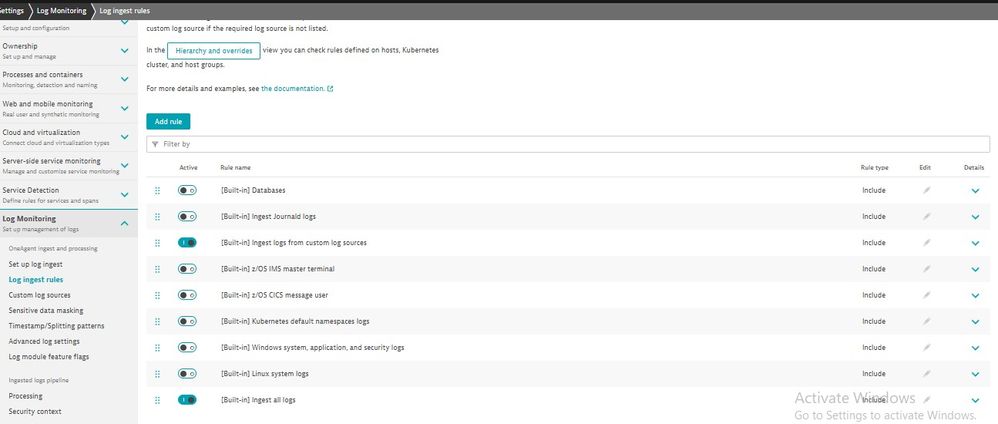Open Custom log sources in sidebar

point(39,295)
